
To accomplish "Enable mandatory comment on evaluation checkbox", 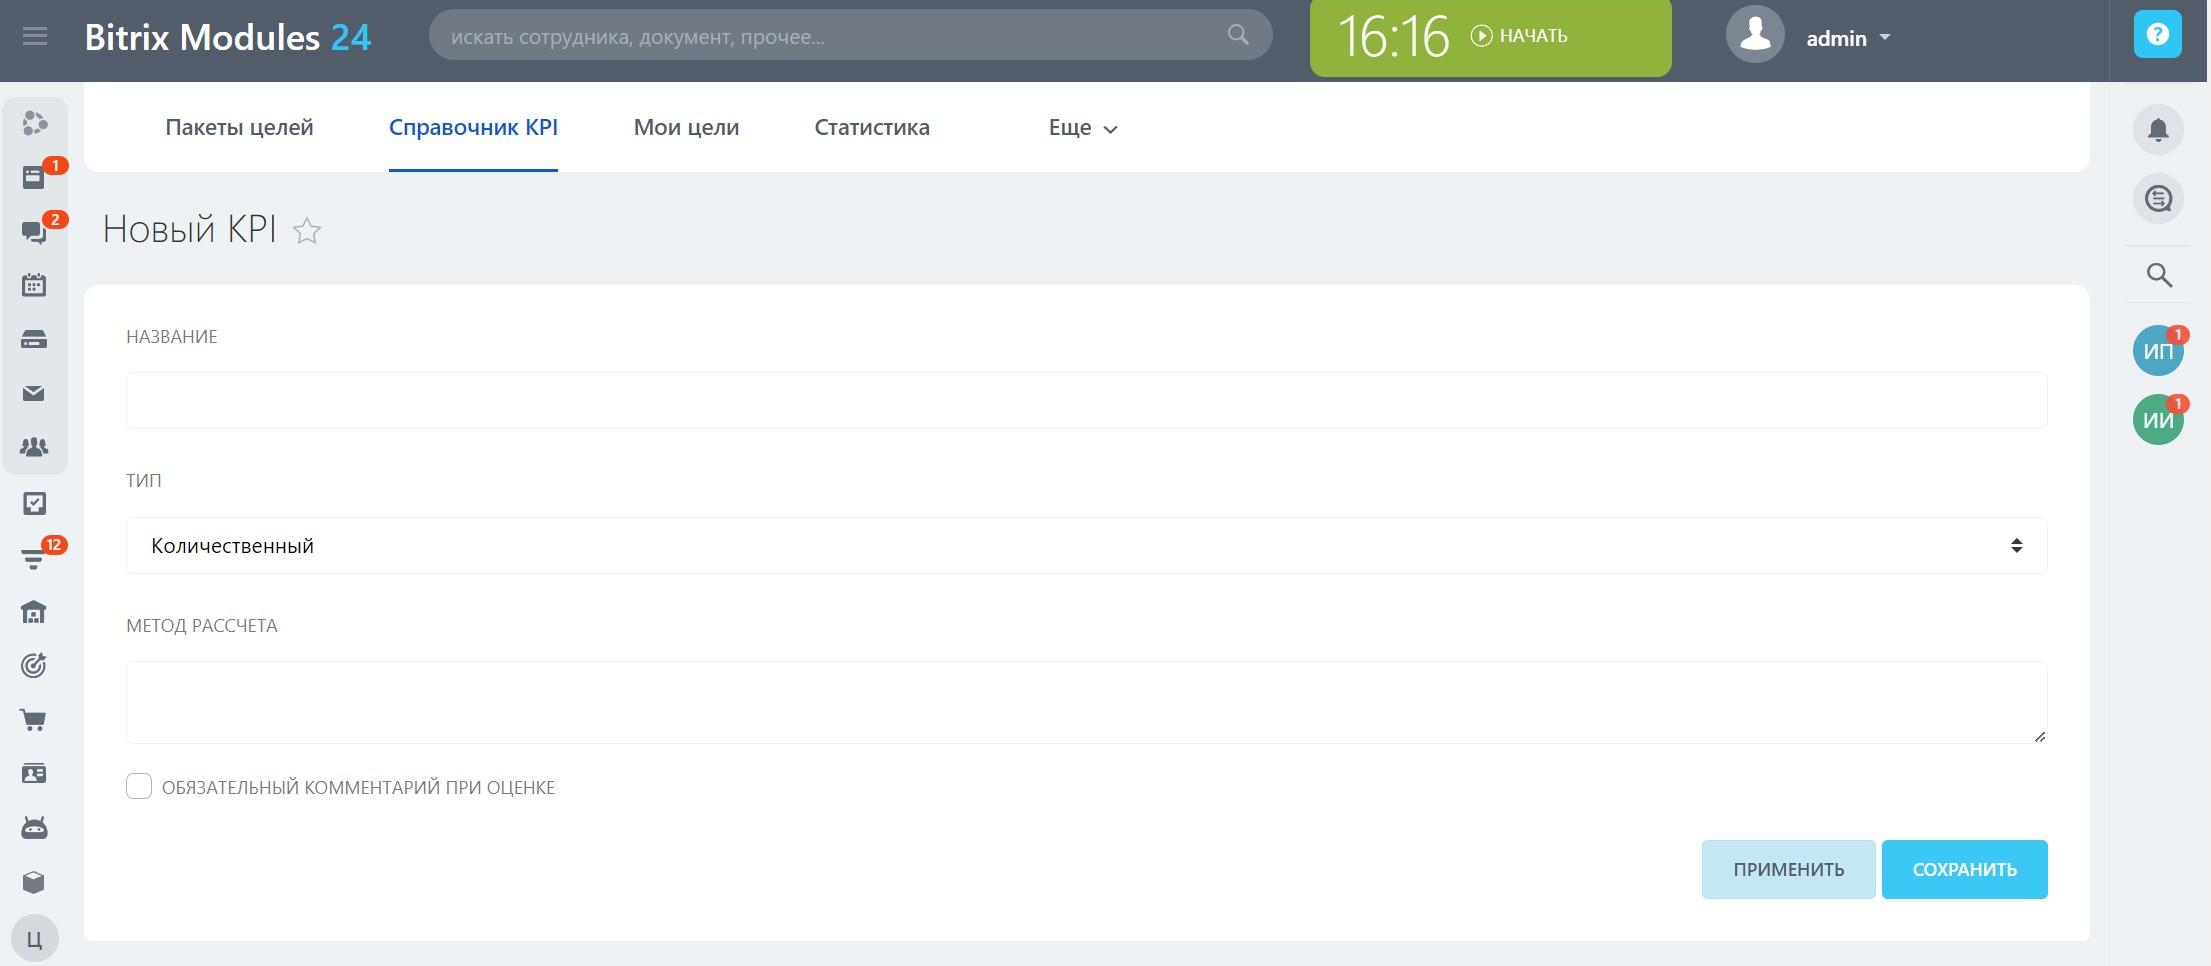I will [139, 787].
